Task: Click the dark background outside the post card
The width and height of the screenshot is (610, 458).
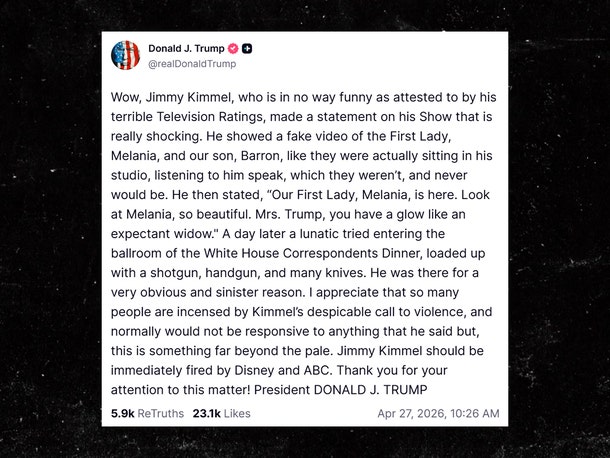Action: coord(50,230)
